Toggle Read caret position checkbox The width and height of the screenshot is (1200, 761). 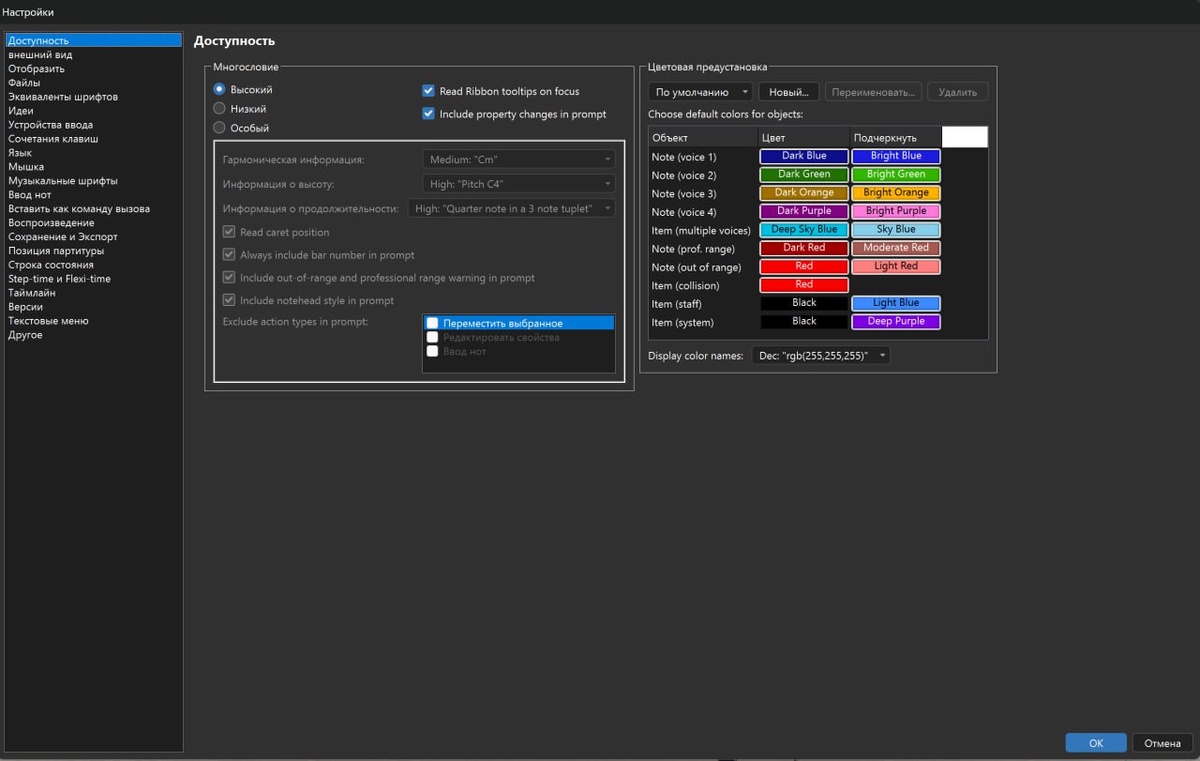click(229, 232)
